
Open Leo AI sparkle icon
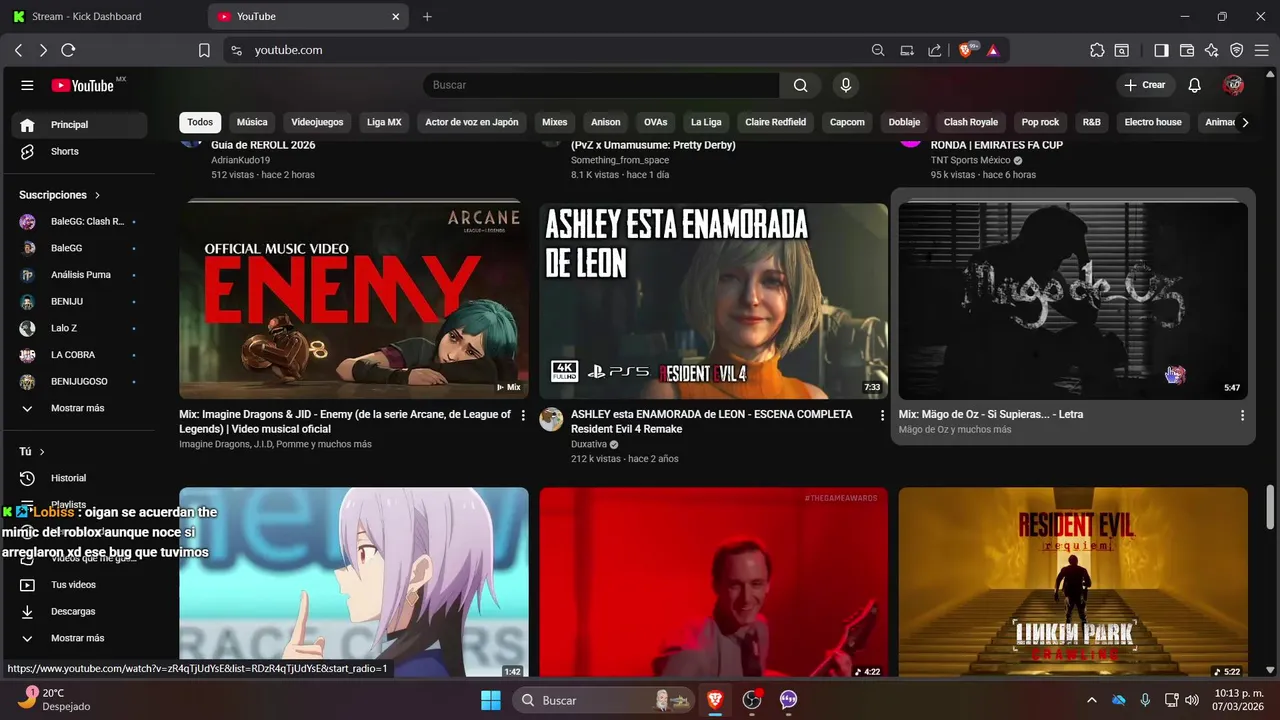[x=1212, y=50]
